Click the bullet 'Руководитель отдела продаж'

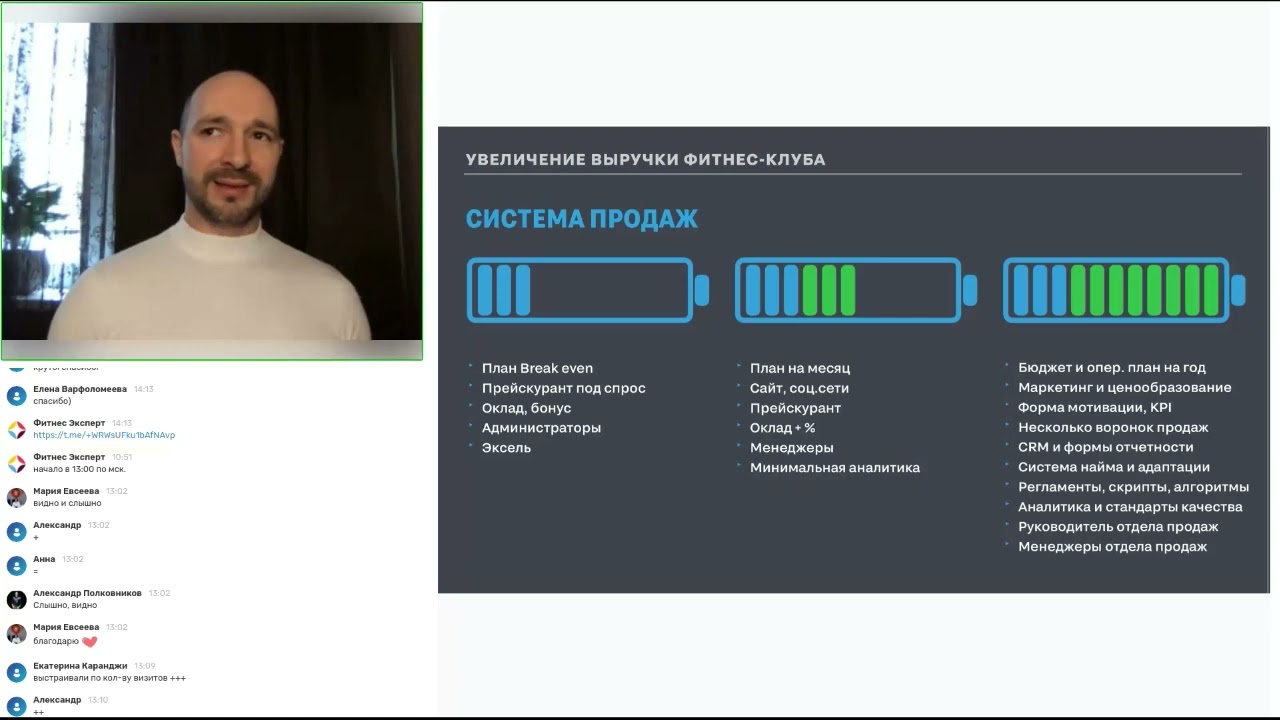tap(1118, 527)
